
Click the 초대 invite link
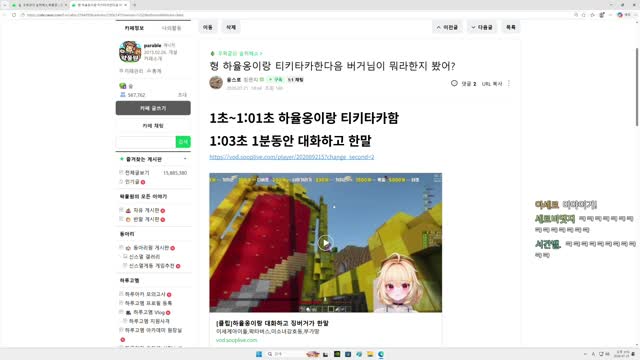click(182, 95)
